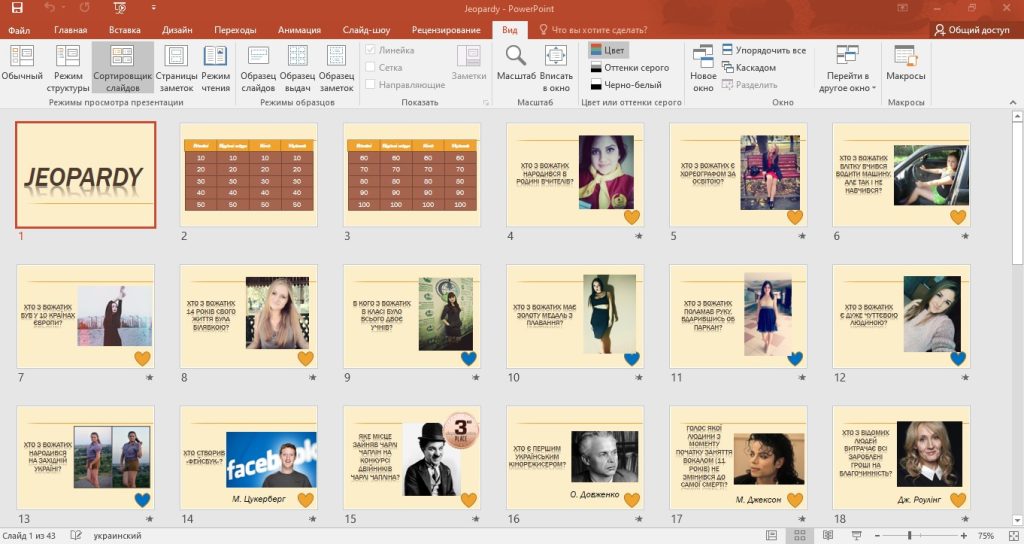
Task: Click the animation star under slide 9
Action: 475,377
